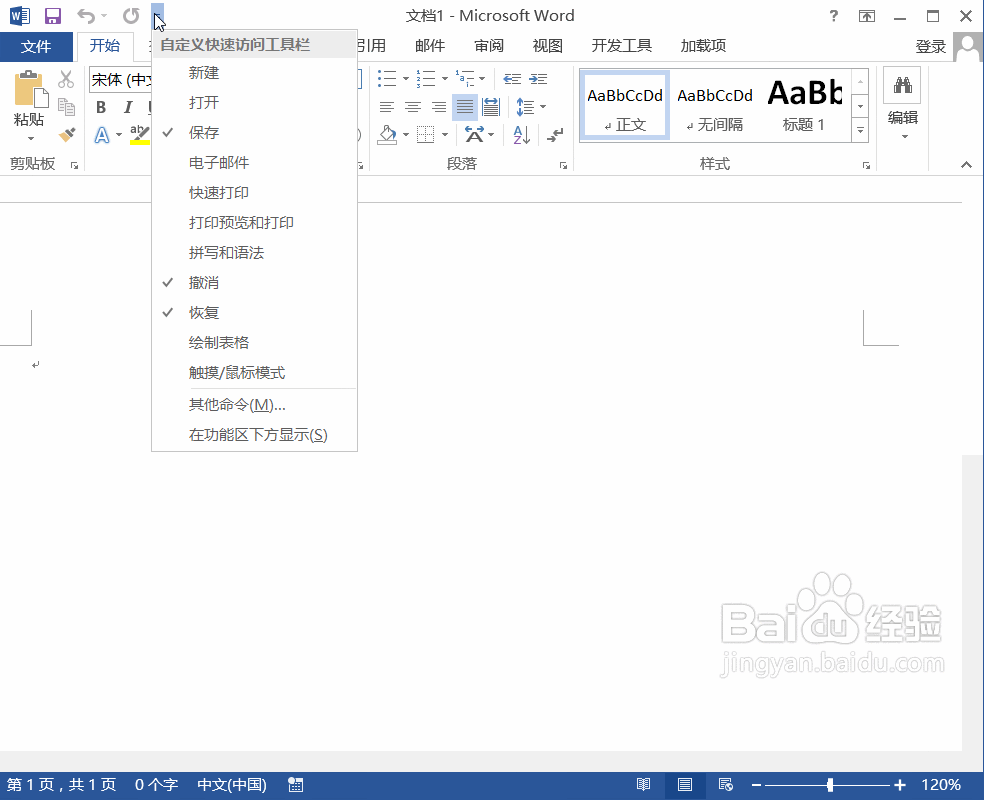This screenshot has width=984, height=800.
Task: Select the Format Painter brush icon
Action: pyautogui.click(x=66, y=134)
